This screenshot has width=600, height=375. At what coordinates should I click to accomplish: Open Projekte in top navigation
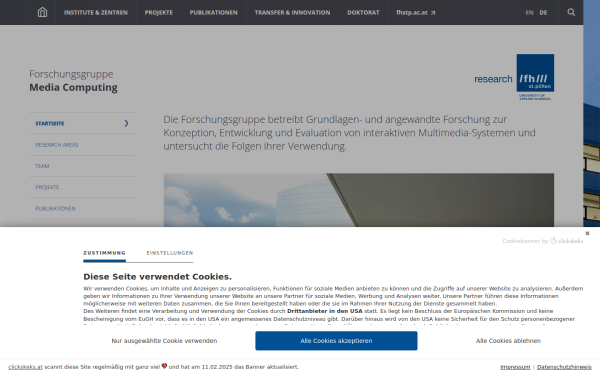point(158,13)
